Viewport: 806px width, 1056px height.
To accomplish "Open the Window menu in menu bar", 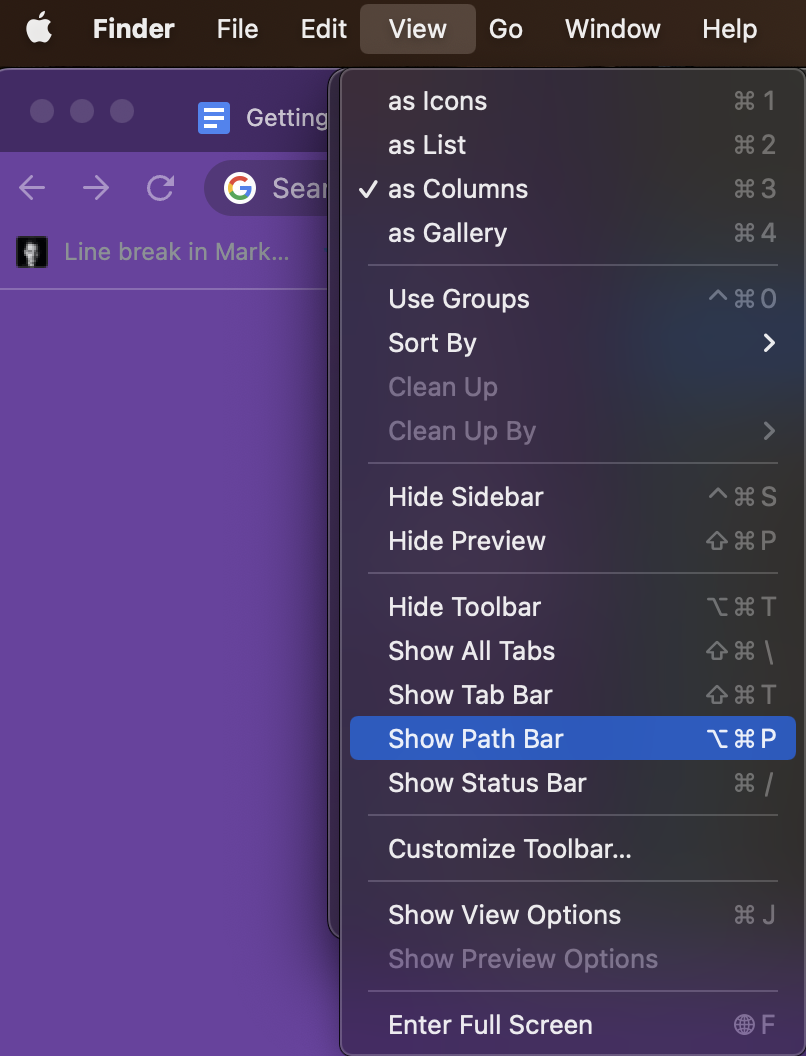I will [612, 29].
